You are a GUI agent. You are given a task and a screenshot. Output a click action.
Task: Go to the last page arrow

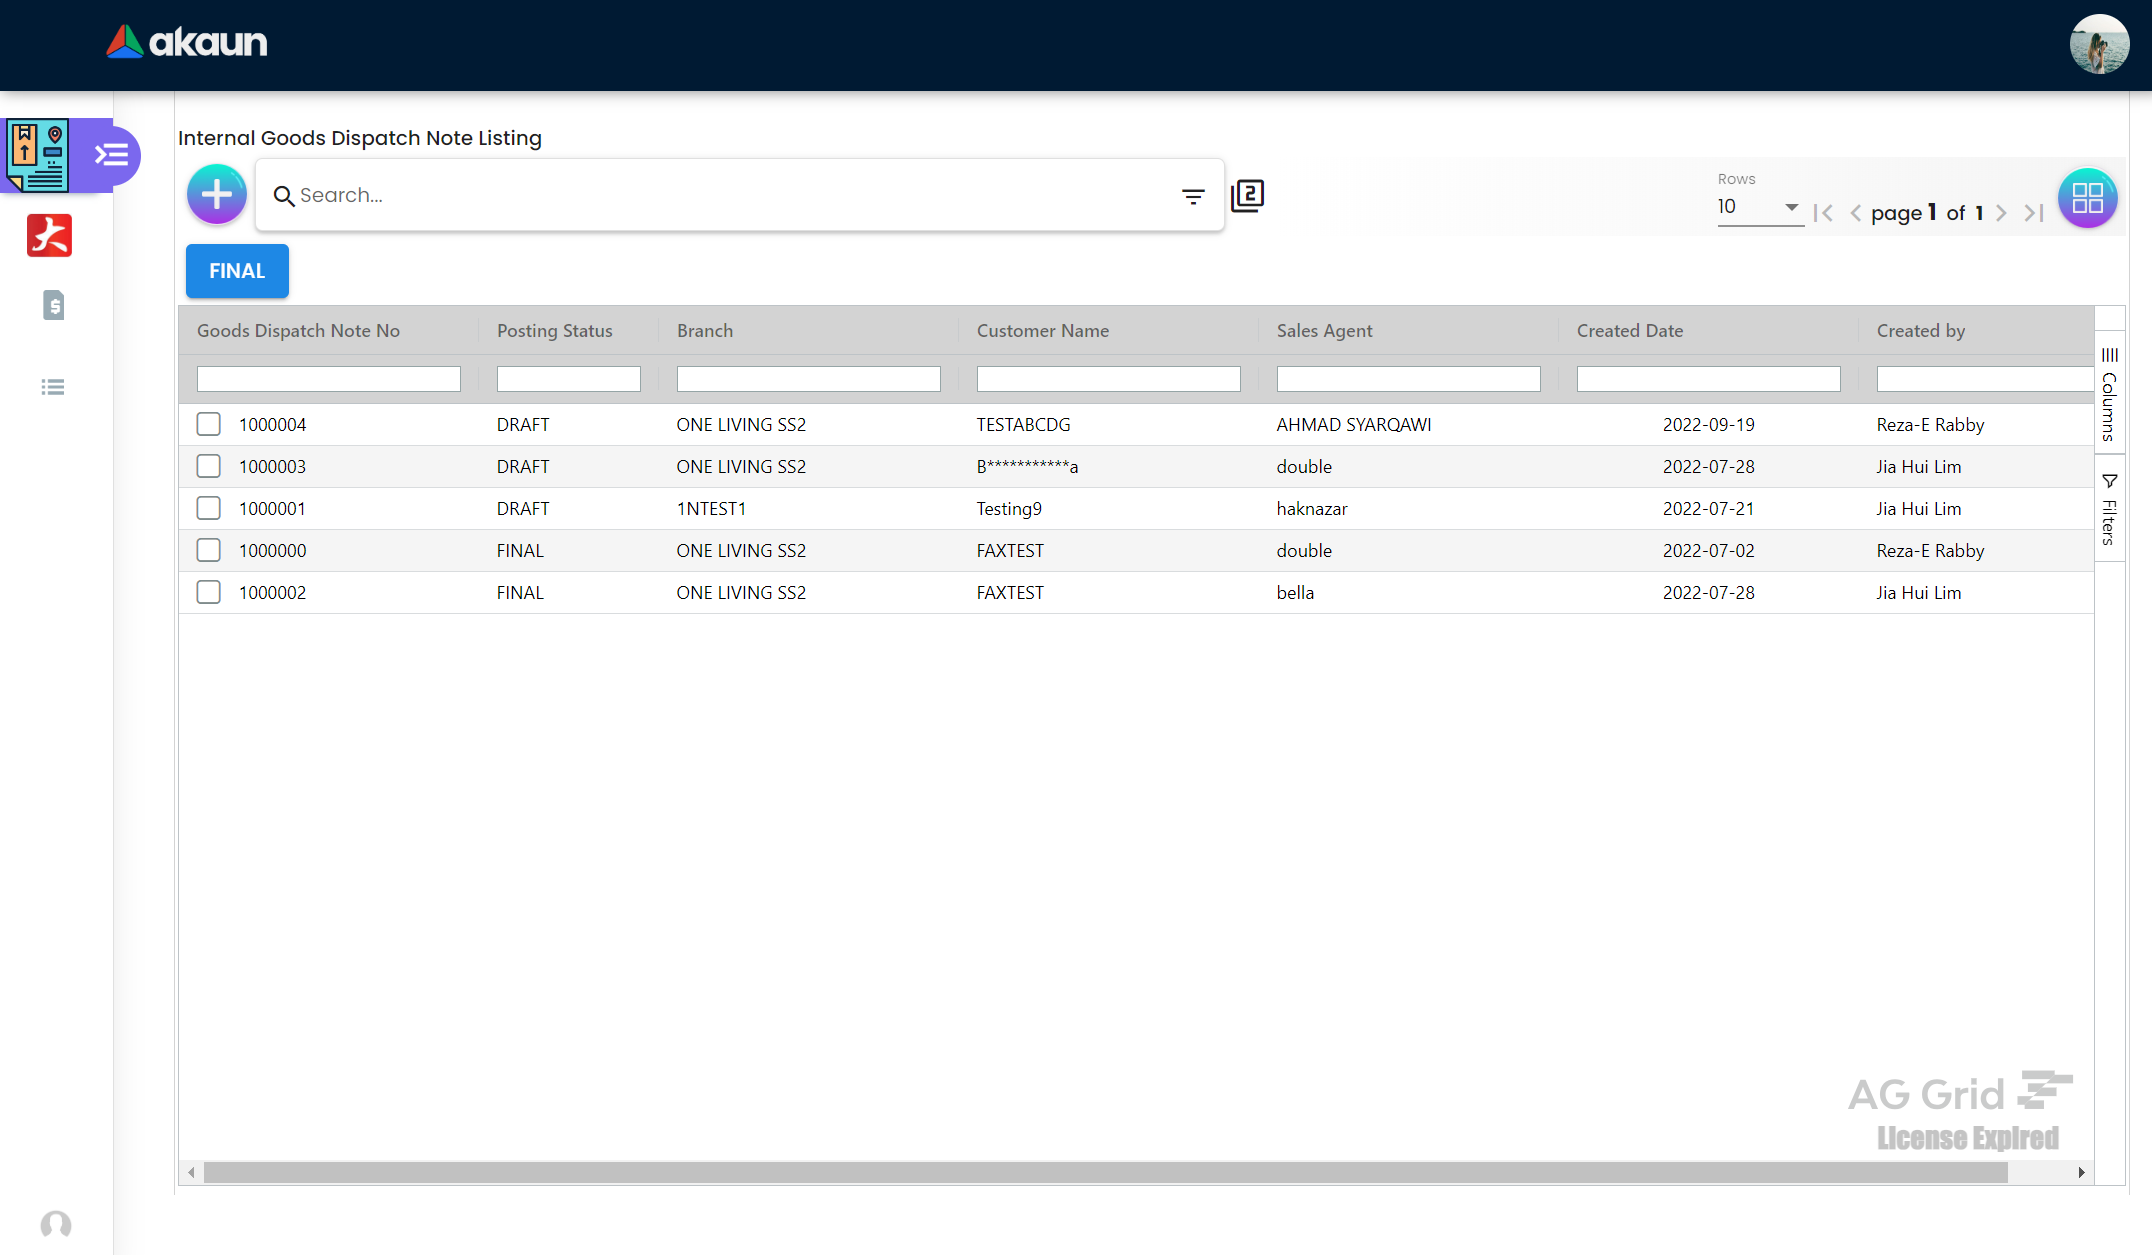(x=2034, y=213)
